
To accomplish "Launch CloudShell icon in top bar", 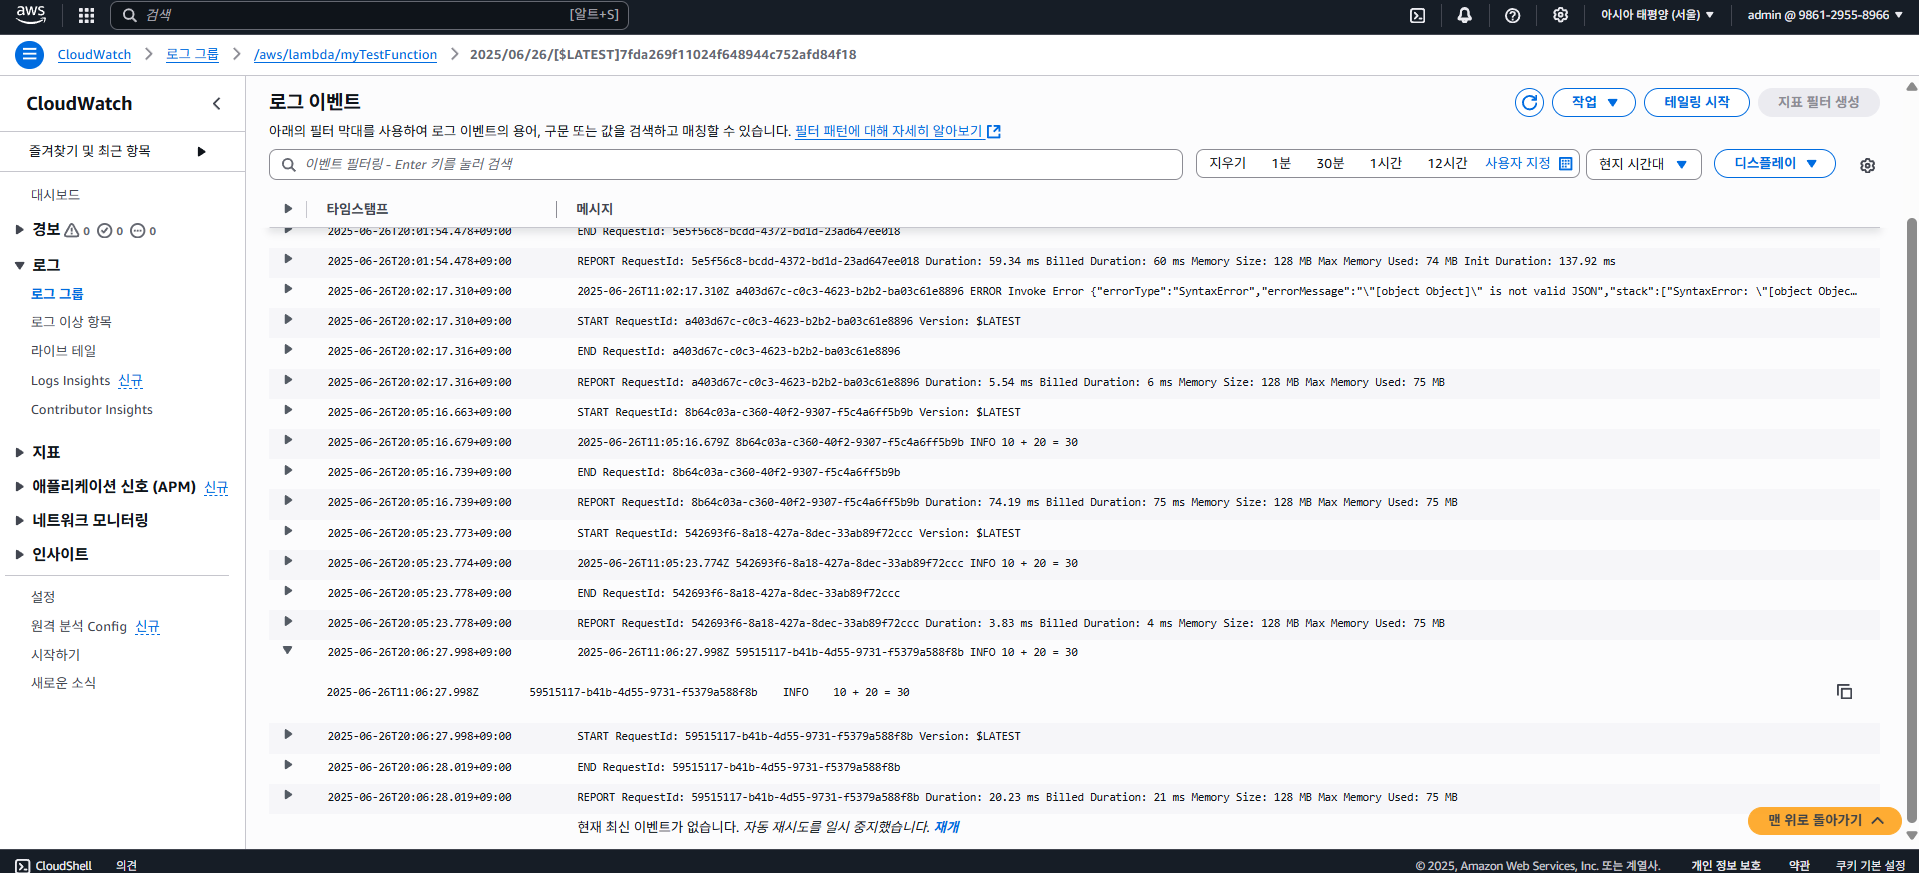I will pyautogui.click(x=1417, y=15).
